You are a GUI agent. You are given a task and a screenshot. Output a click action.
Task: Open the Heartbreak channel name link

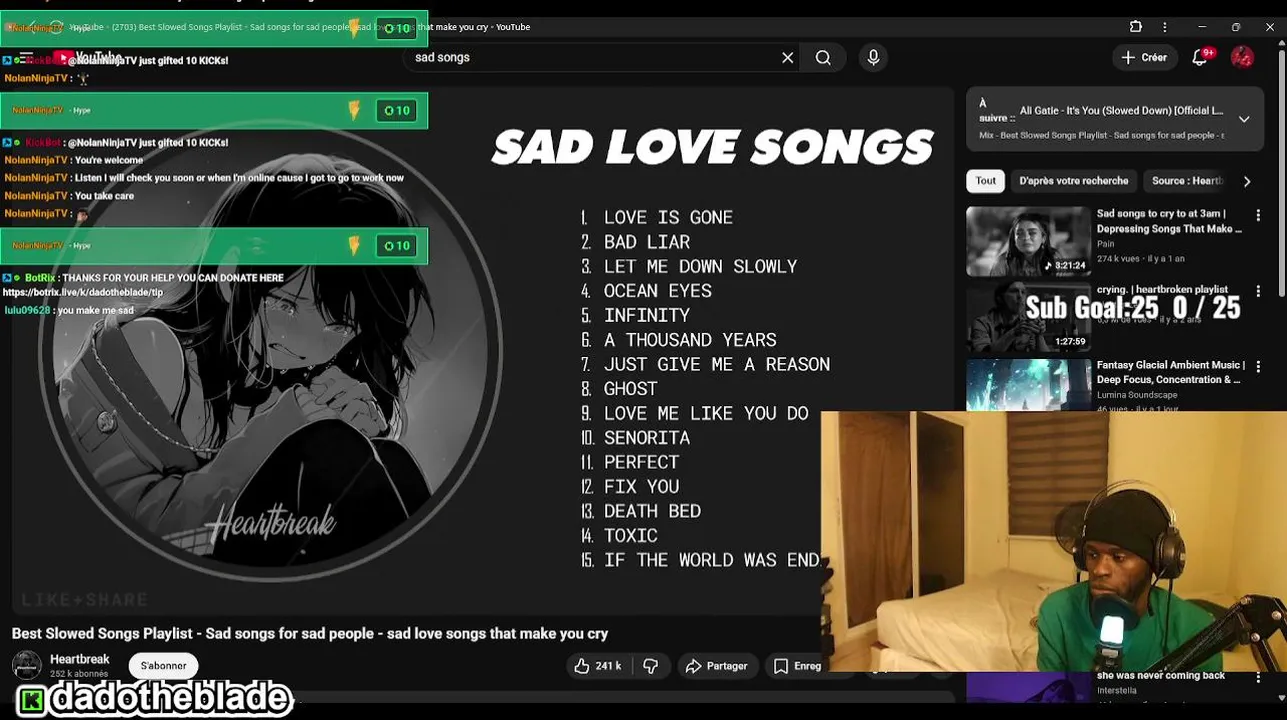80,659
